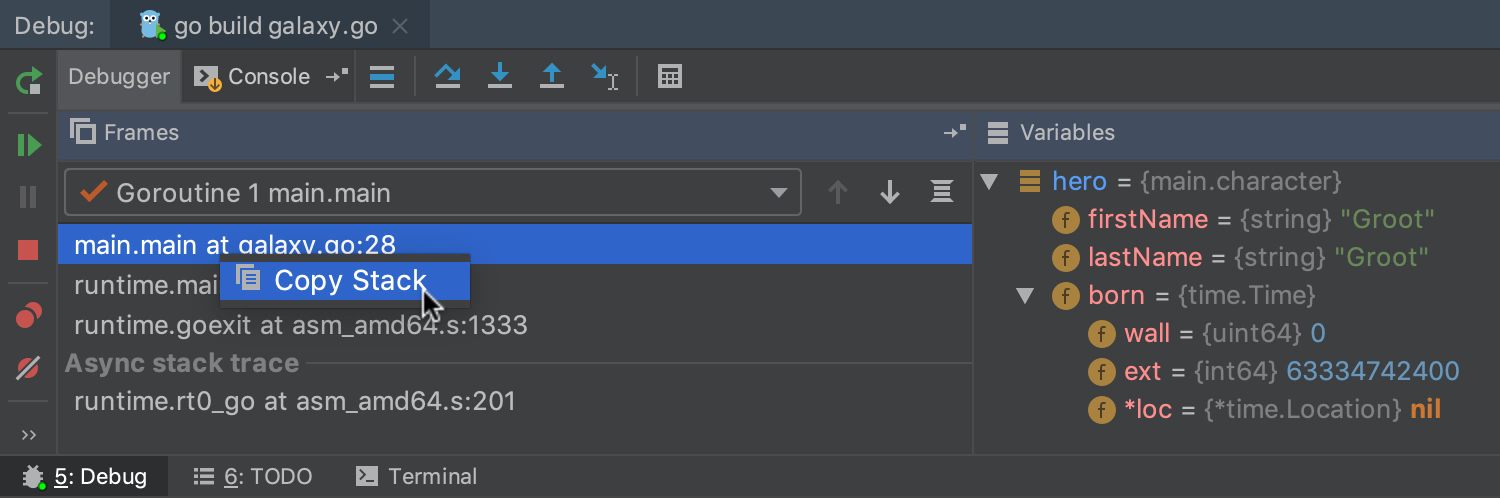Click the Step Into icon

[x=500, y=77]
